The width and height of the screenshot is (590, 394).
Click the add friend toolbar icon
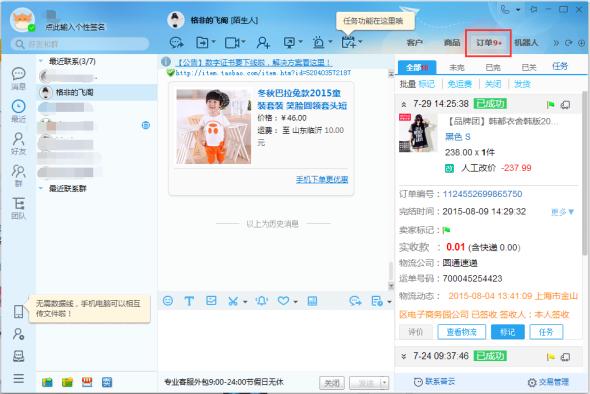[x=263, y=43]
